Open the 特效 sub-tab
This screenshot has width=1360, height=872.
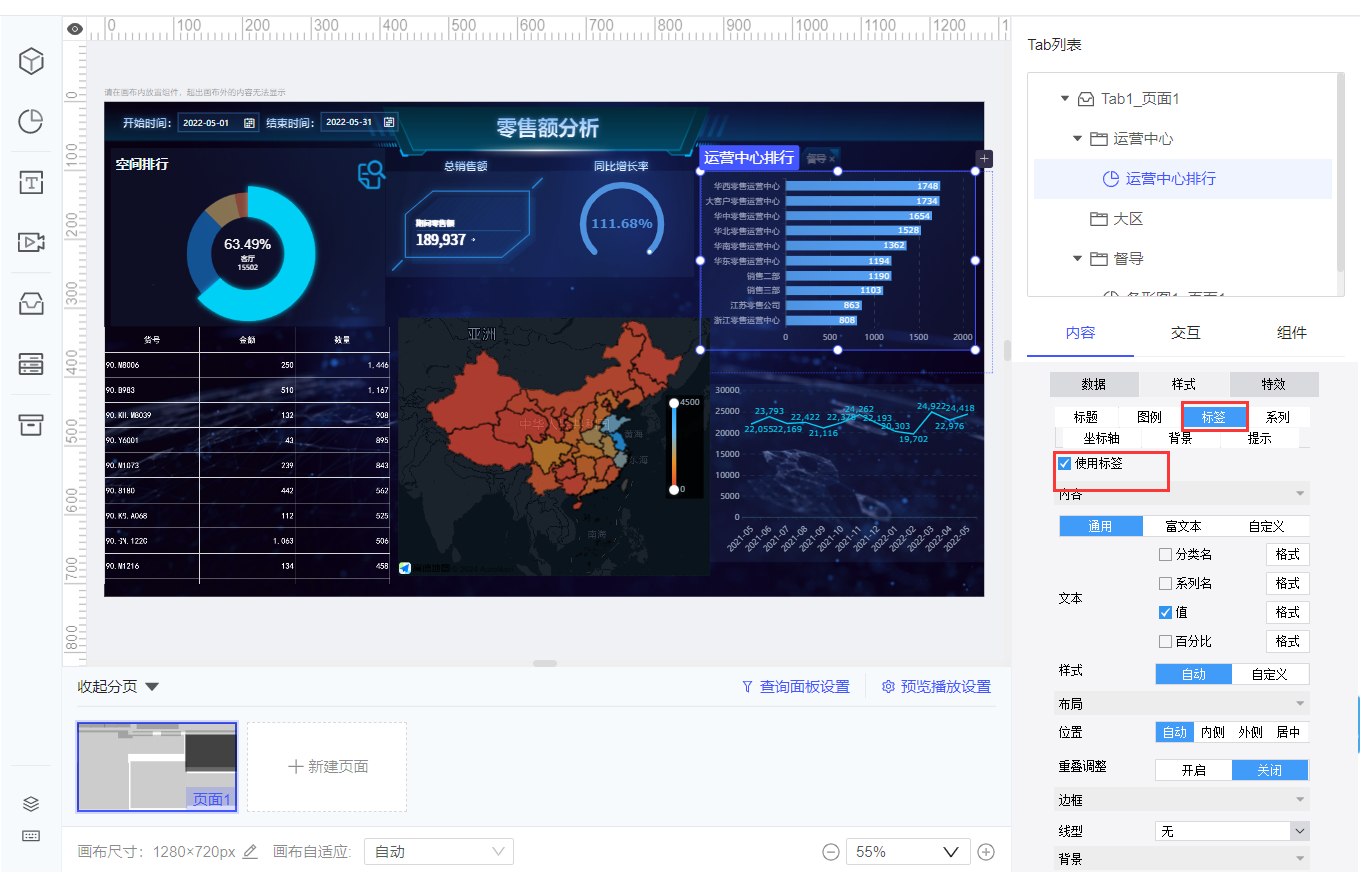(1274, 384)
